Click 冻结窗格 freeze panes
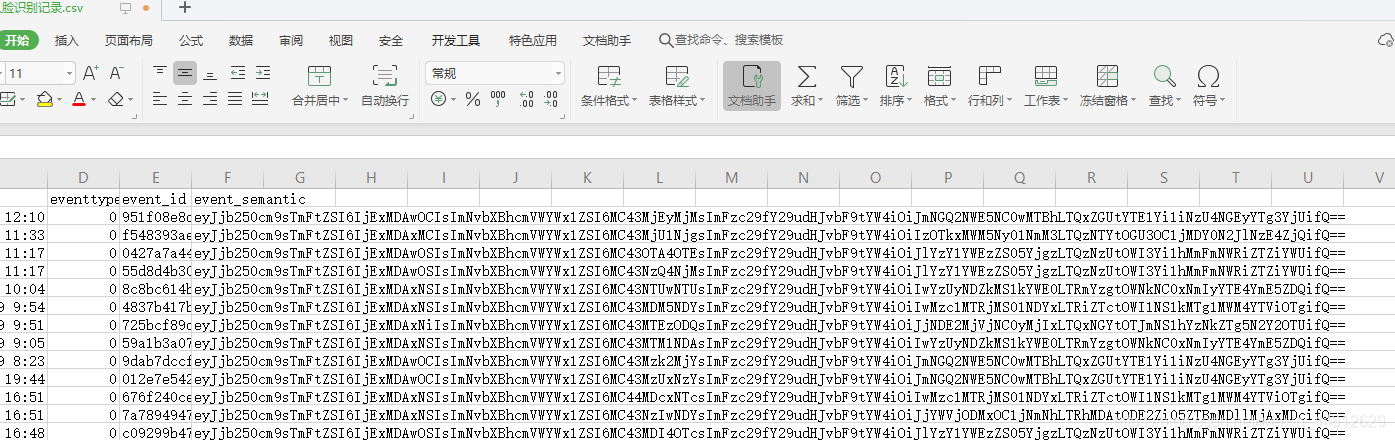 [1107, 85]
